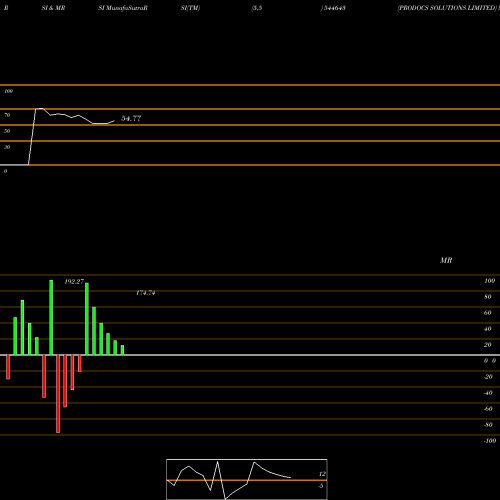Click the RSI axis label 30
The height and width of the screenshot is (500, 500).
click(7, 147)
